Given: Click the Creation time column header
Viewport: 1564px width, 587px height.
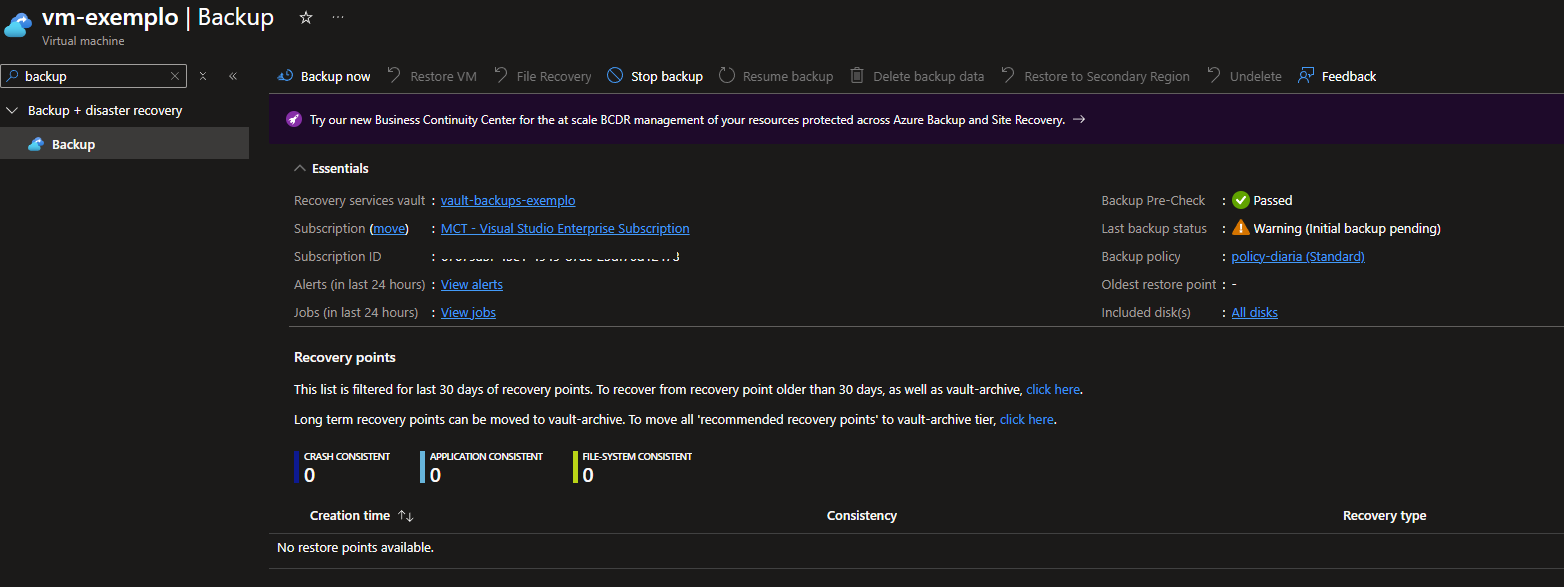Looking at the screenshot, I should pos(350,516).
